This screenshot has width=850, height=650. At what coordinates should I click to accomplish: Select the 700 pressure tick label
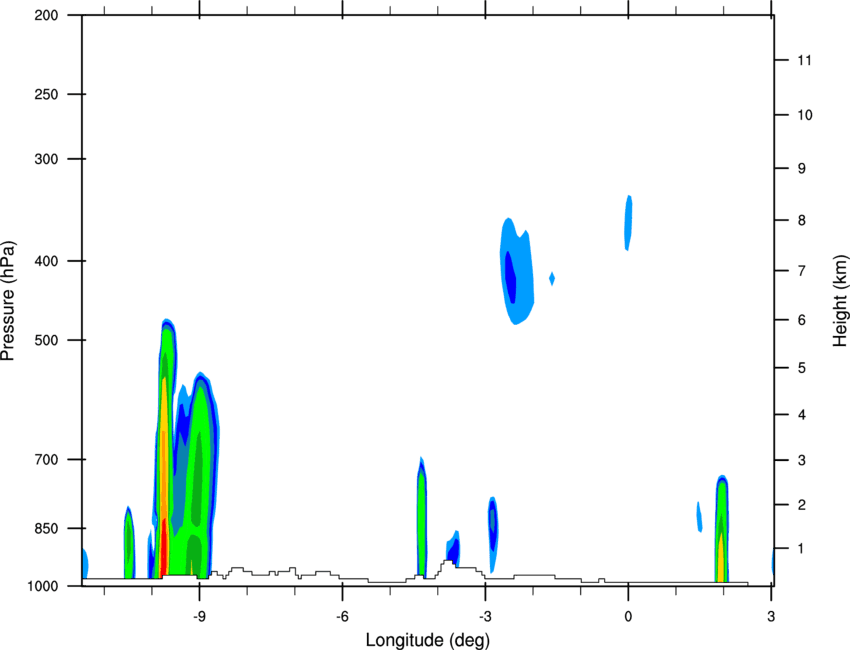pyautogui.click(x=46, y=459)
